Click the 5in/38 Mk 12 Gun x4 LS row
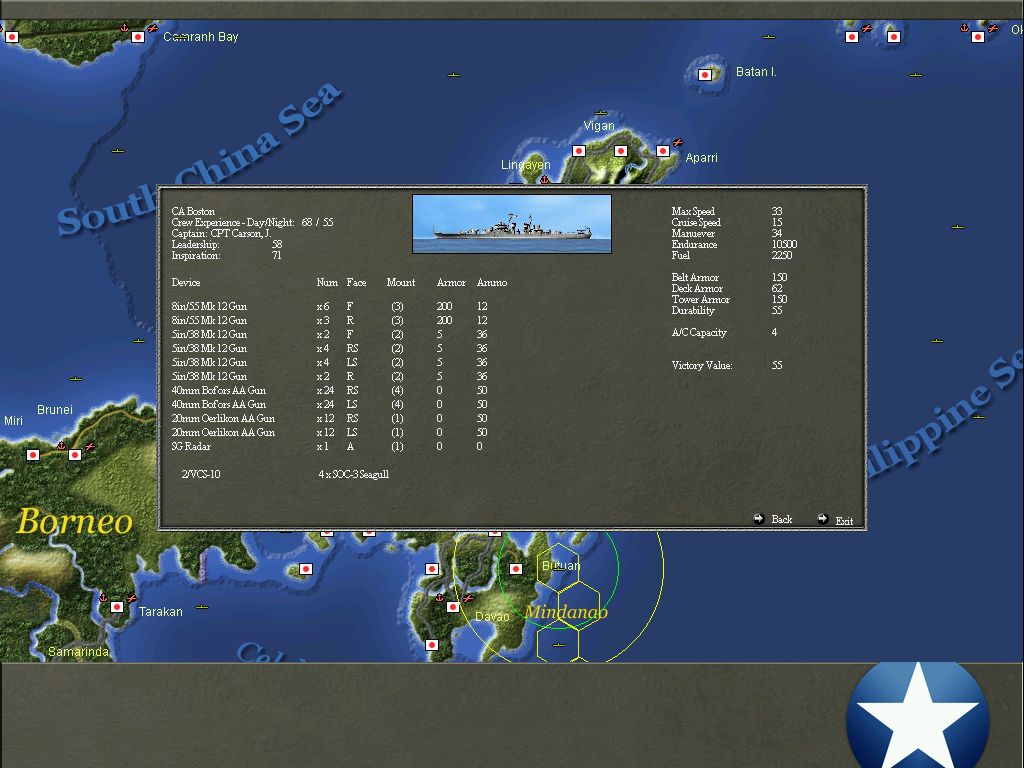This screenshot has height=768, width=1024. (x=330, y=362)
